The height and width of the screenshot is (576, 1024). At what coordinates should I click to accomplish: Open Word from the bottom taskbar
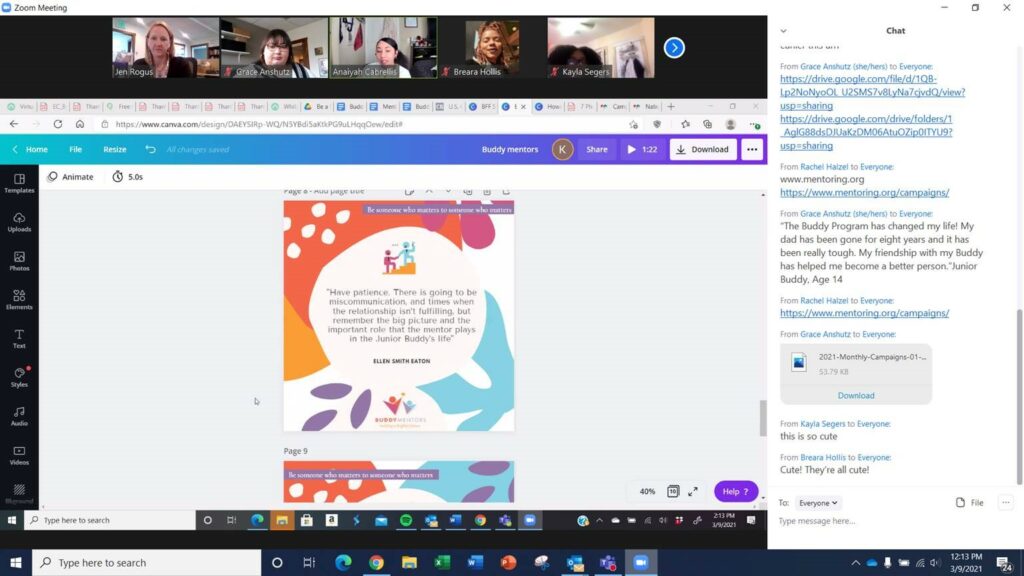click(x=475, y=562)
